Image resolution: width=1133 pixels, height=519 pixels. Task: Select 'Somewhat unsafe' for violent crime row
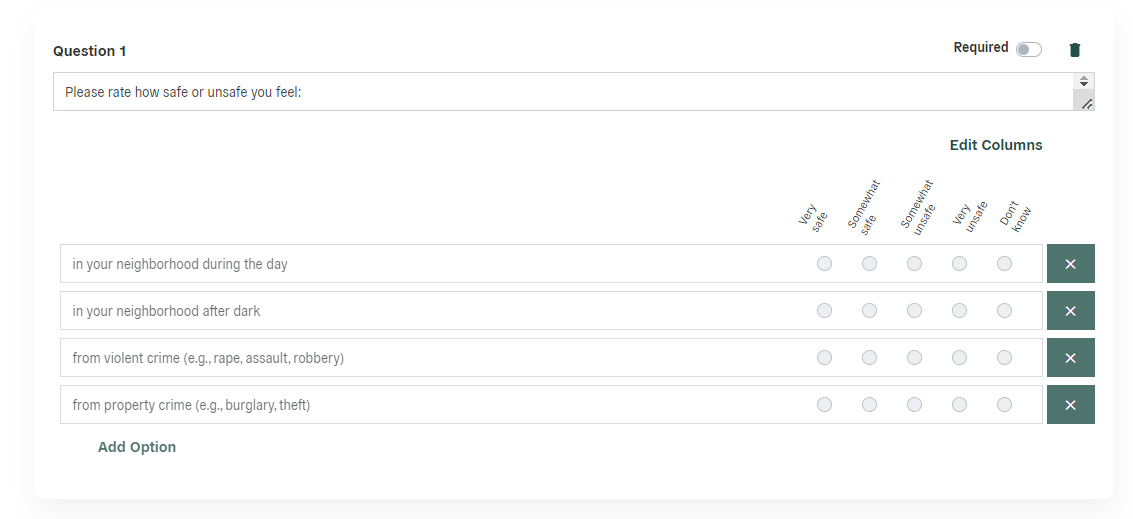click(914, 358)
